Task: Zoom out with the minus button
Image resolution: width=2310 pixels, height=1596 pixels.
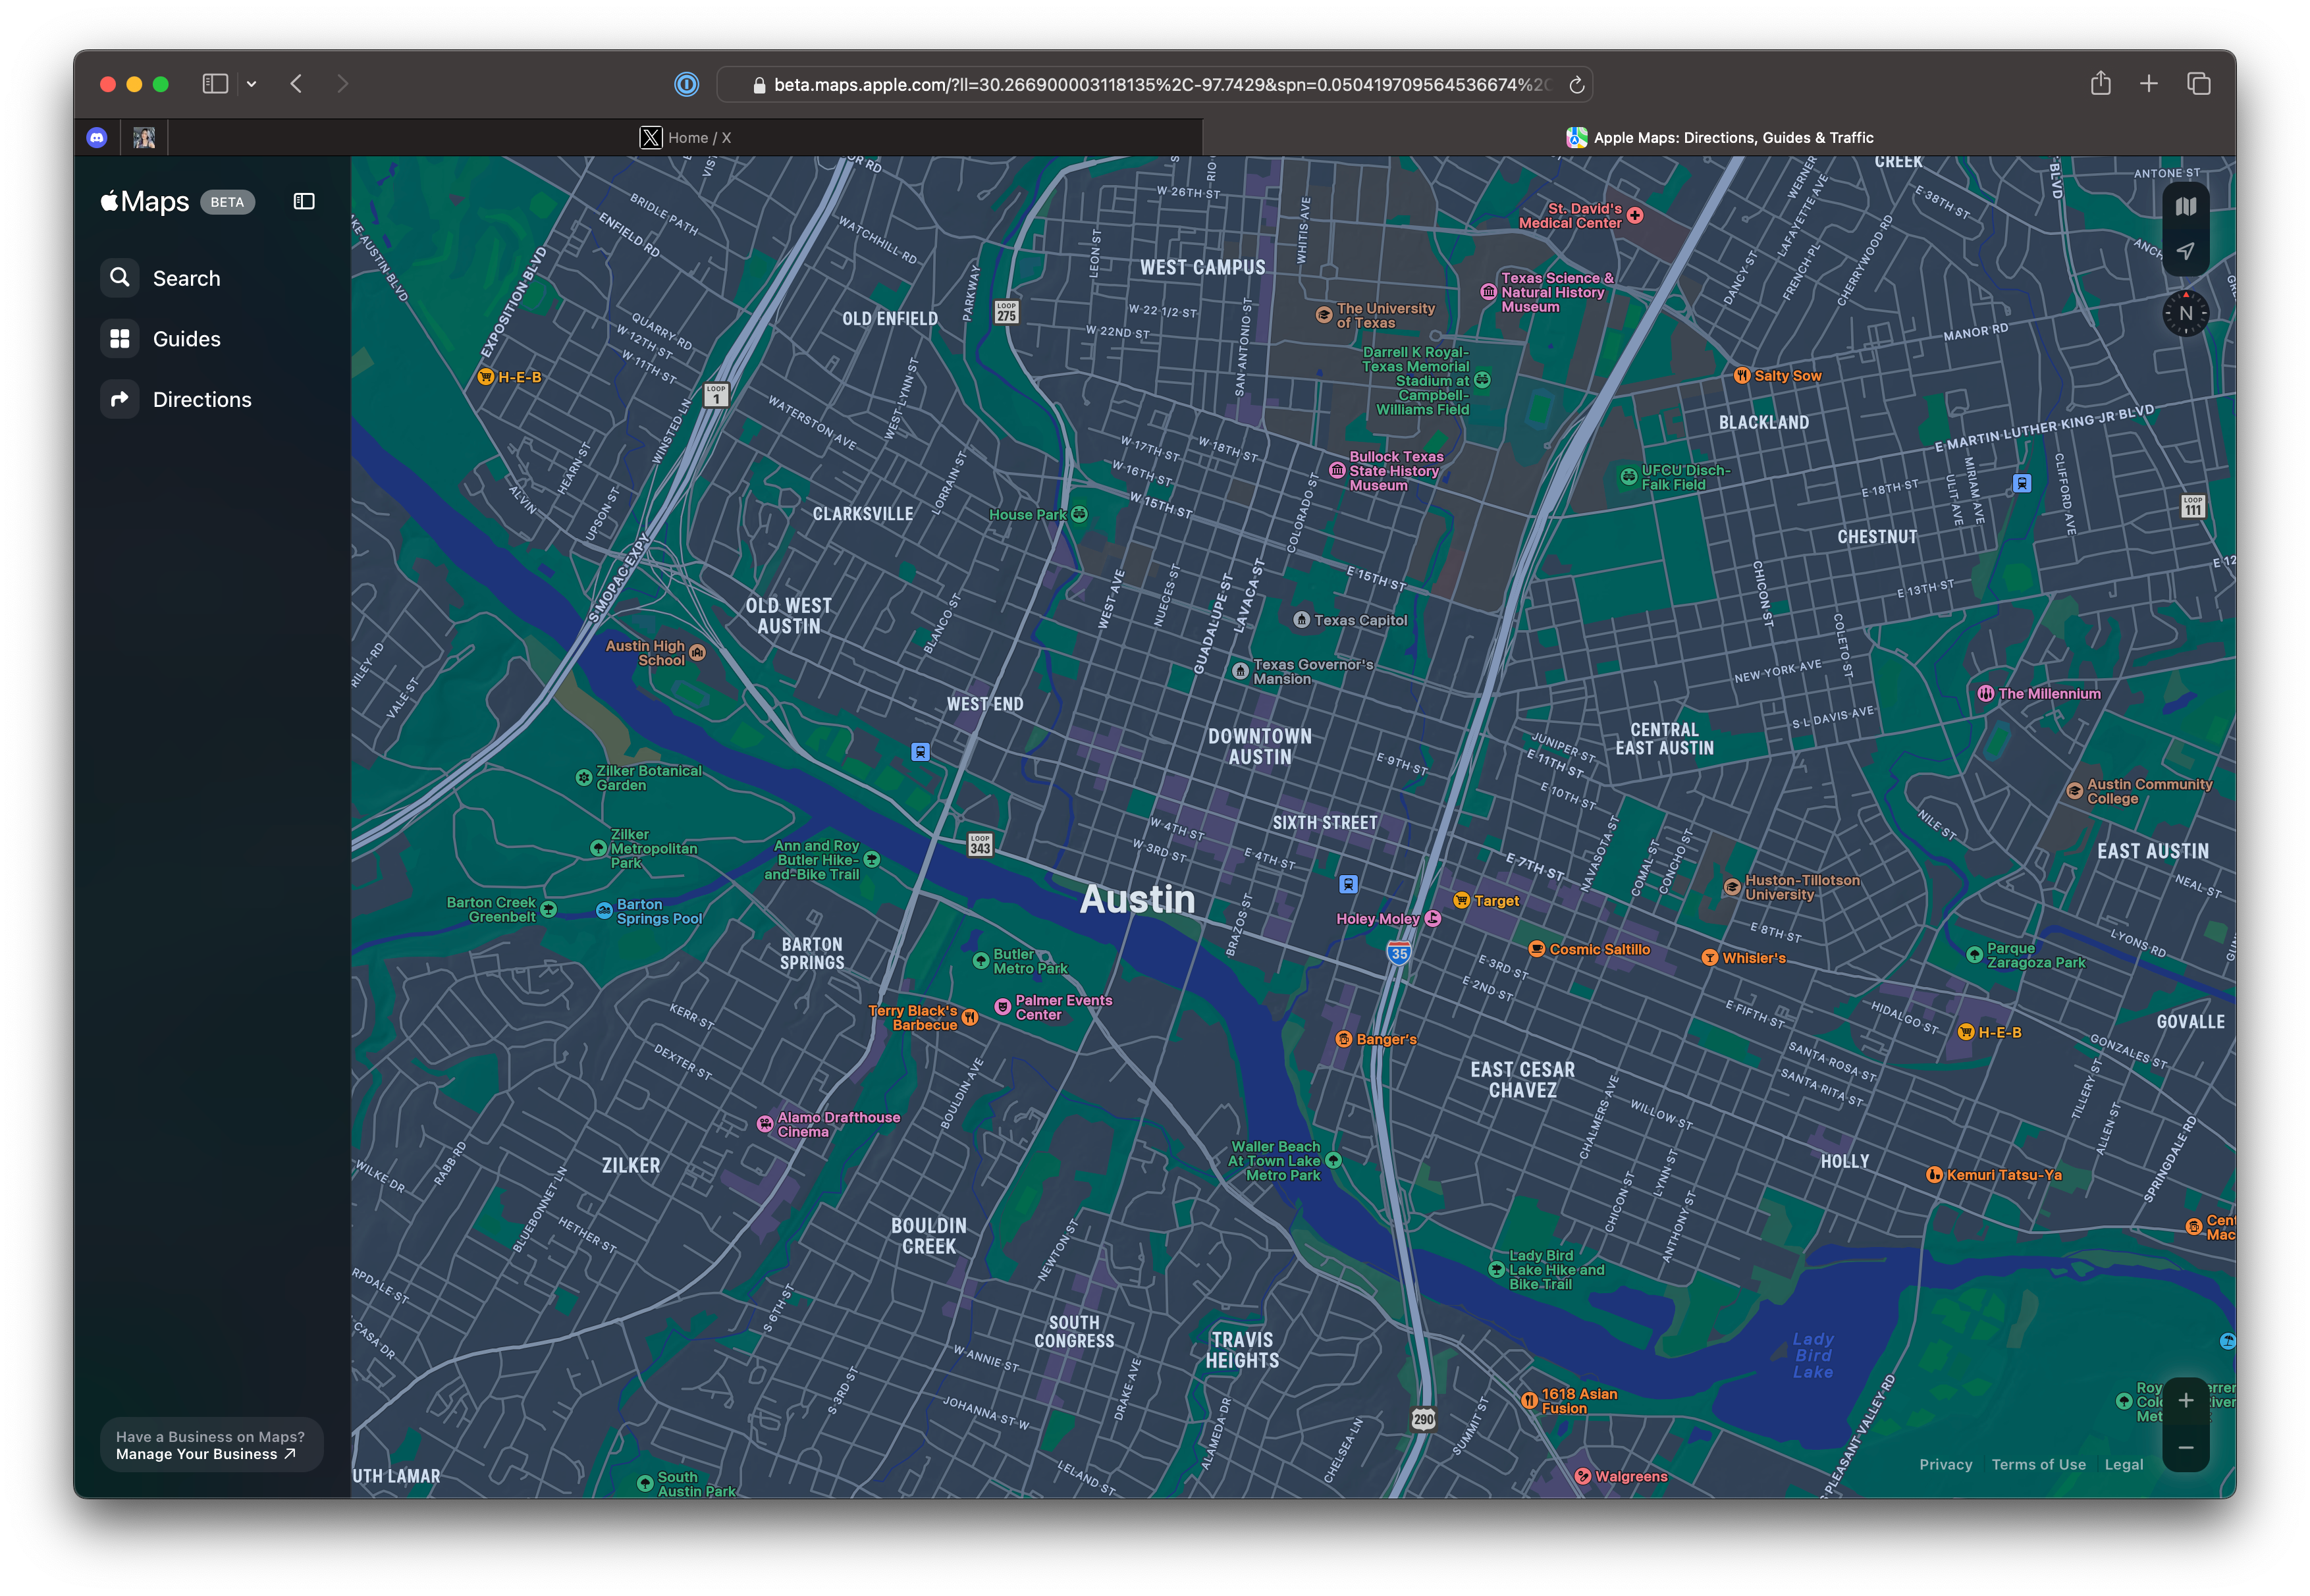Action: tap(2185, 1447)
